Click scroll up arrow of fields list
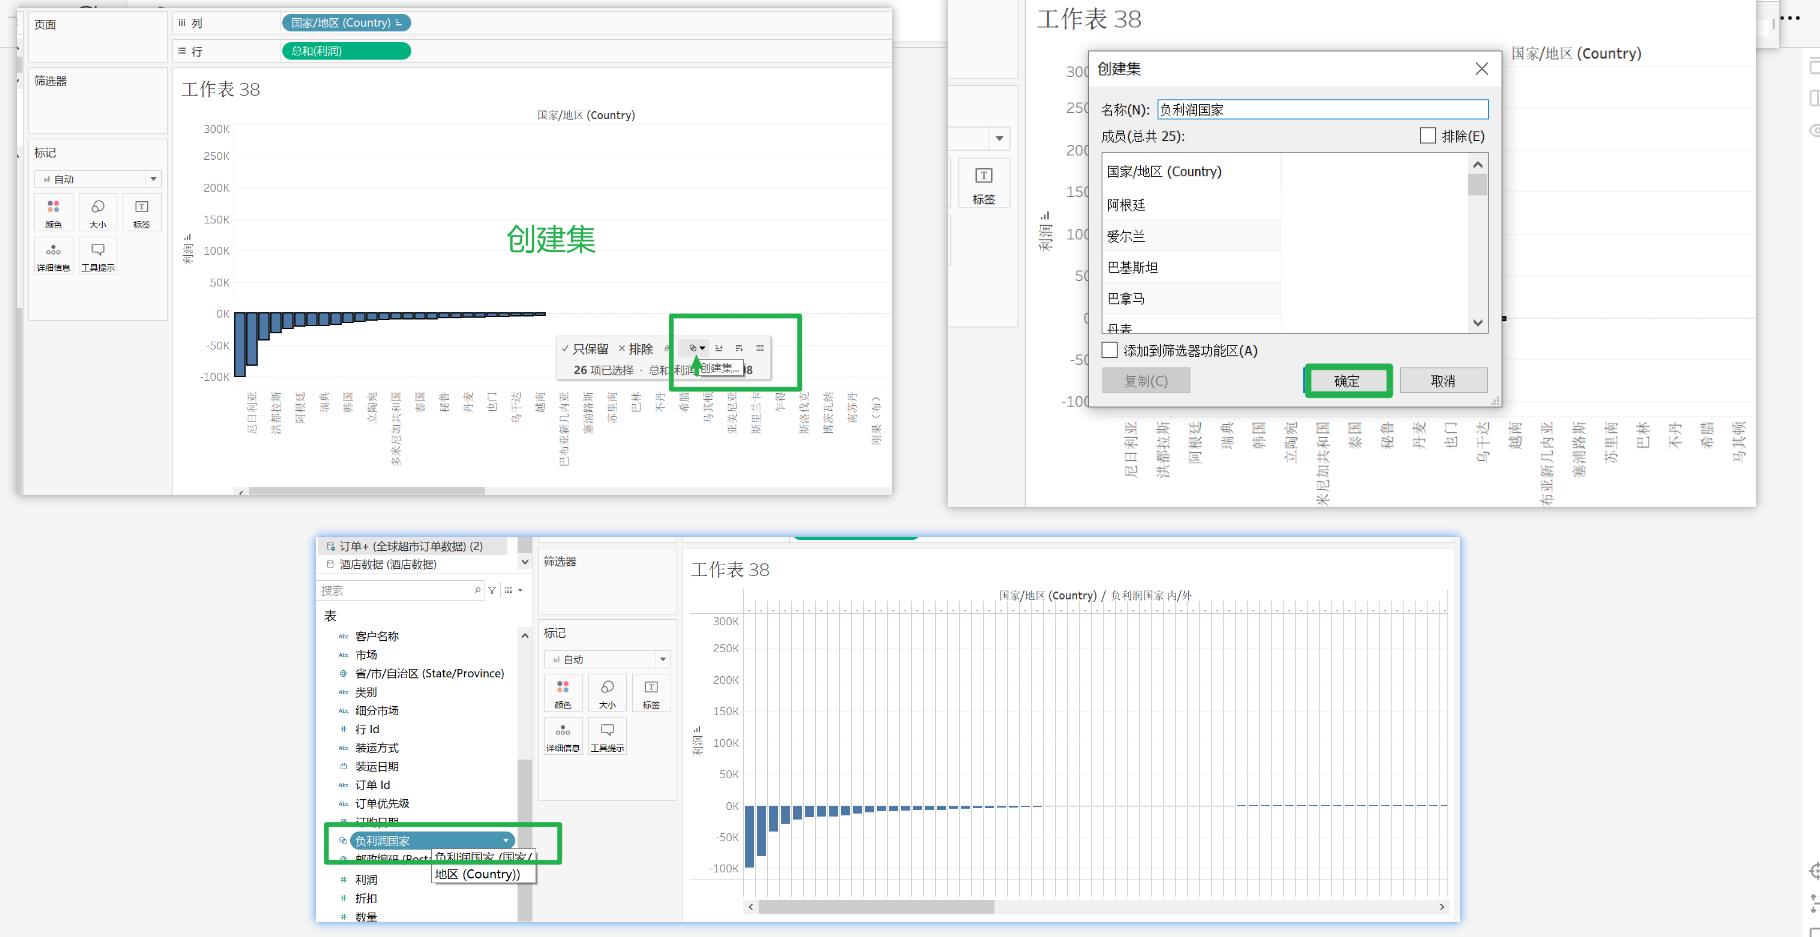This screenshot has height=937, width=1820. [x=525, y=635]
